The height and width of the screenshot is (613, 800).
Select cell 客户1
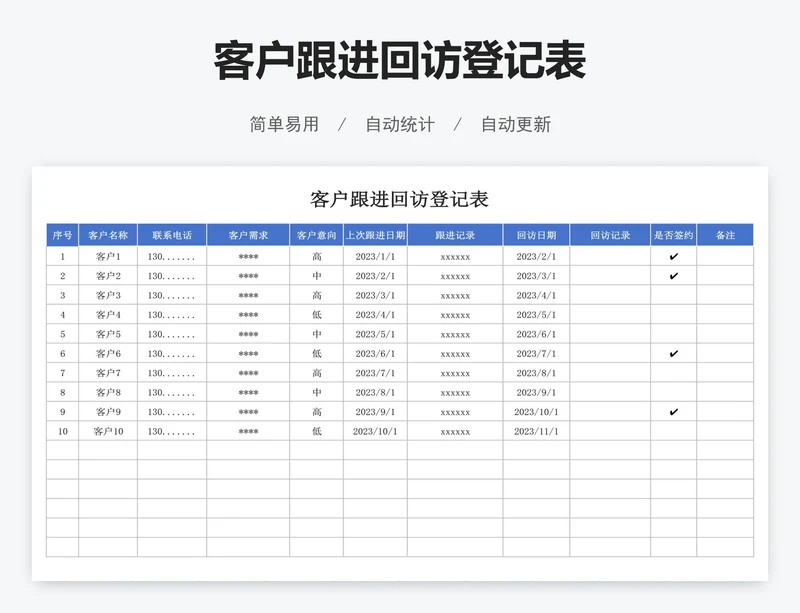click(108, 256)
